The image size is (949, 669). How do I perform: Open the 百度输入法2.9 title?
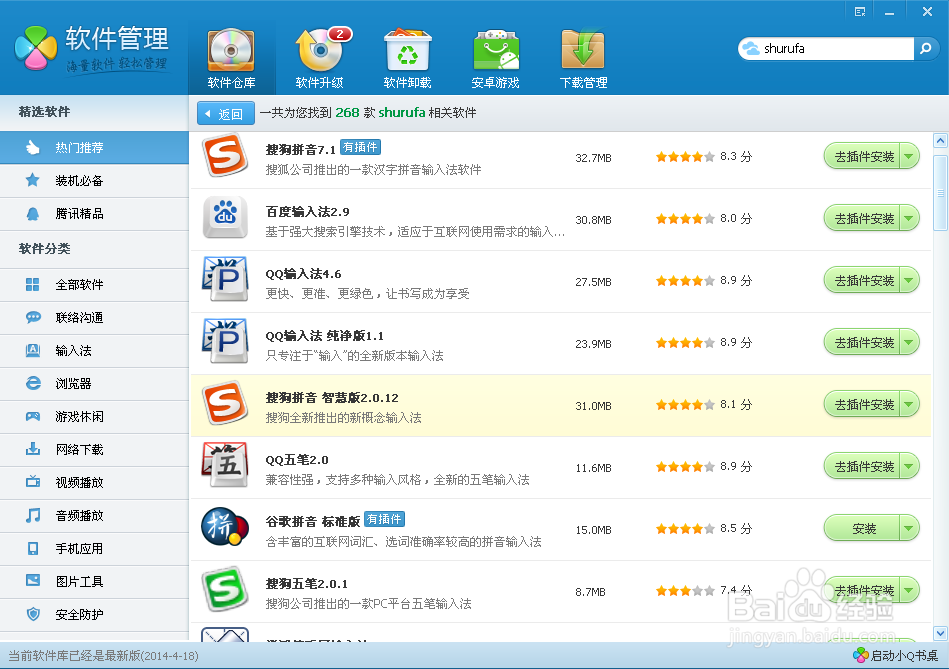click(x=307, y=212)
